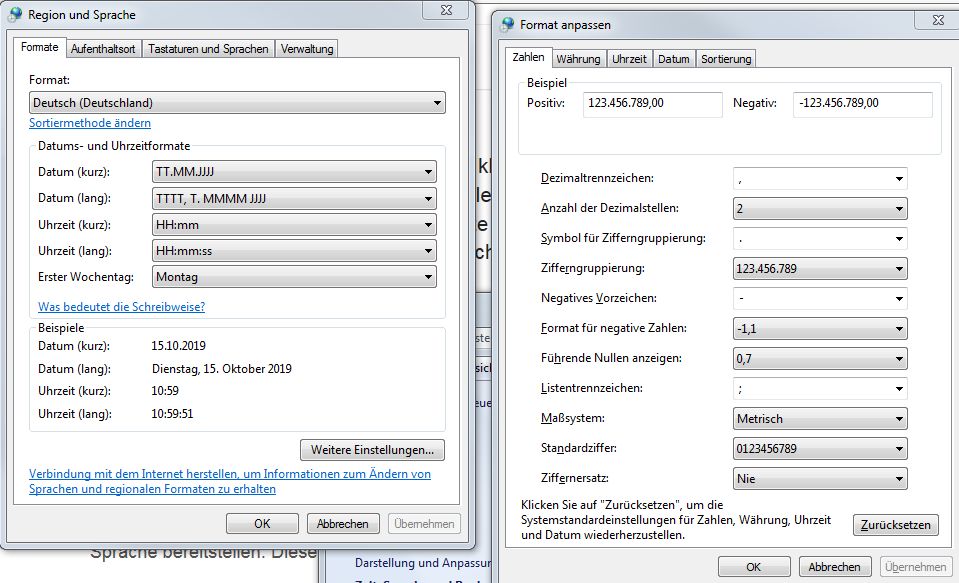Expand the Zifferngruppierung dropdown

pos(820,269)
